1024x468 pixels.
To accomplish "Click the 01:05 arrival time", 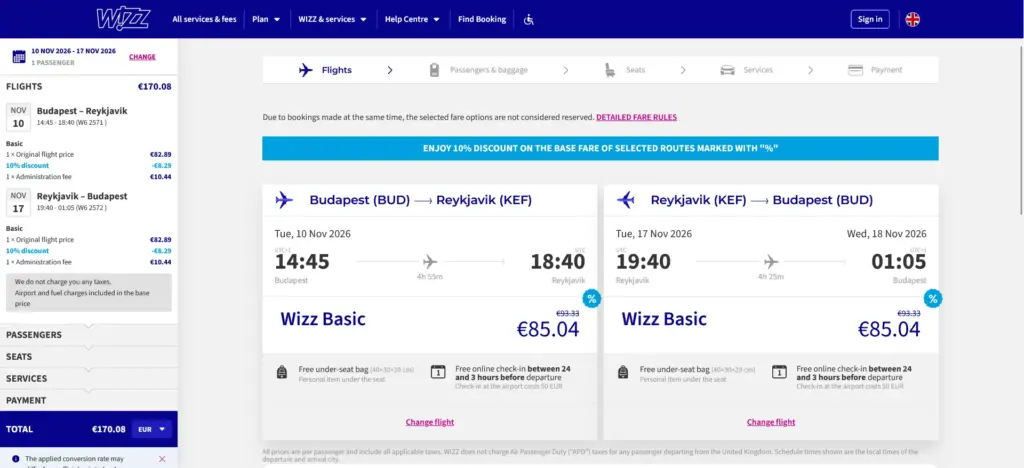I will click(899, 262).
